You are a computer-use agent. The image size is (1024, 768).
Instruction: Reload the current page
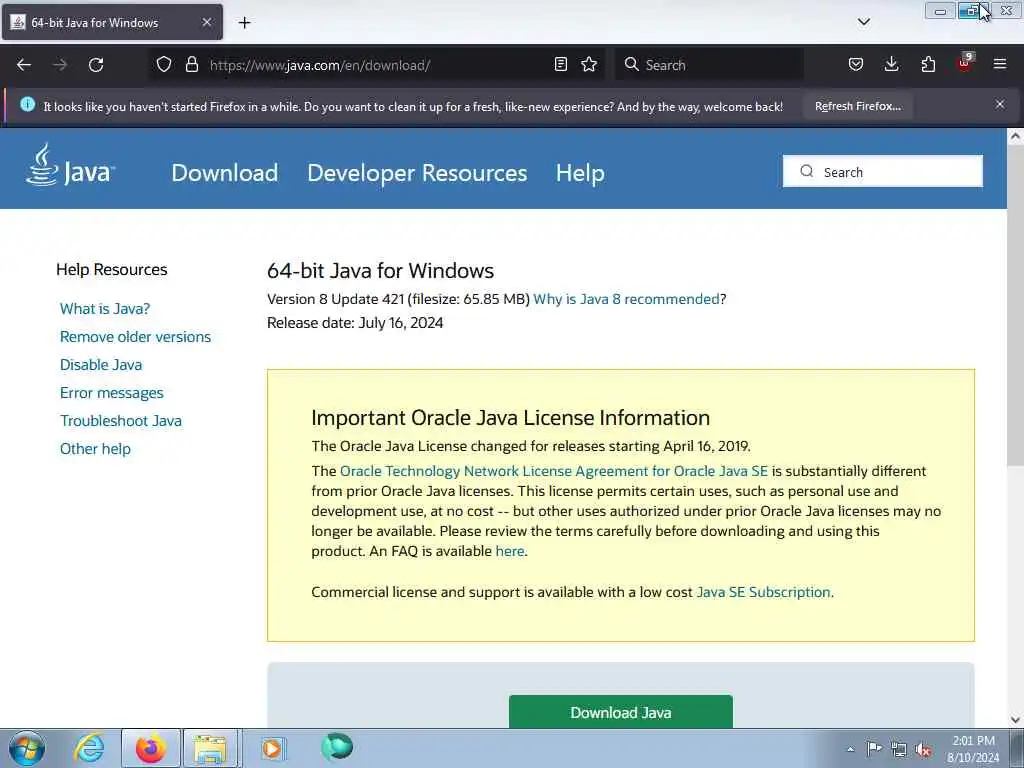click(96, 65)
